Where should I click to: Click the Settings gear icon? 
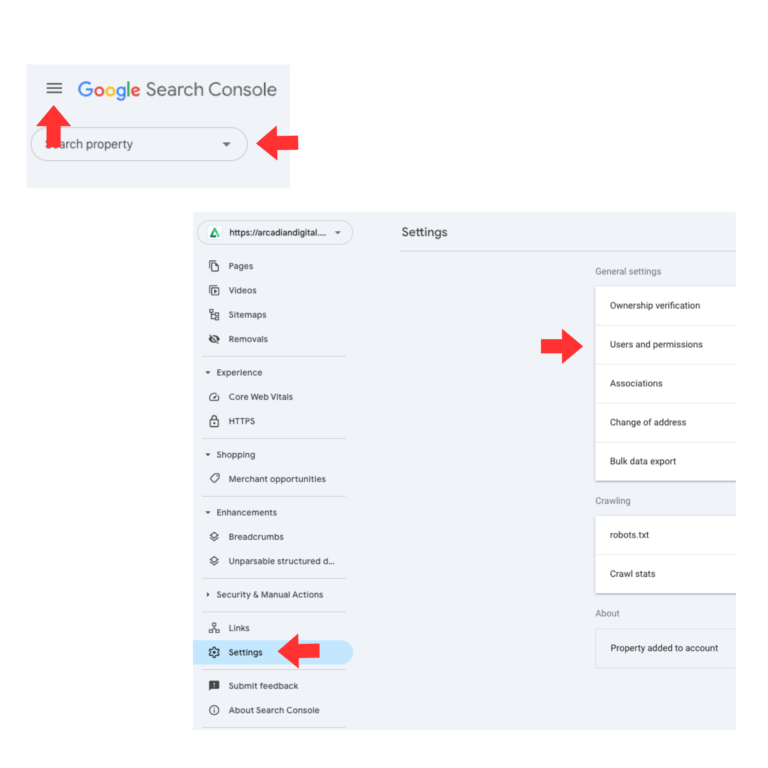(x=214, y=653)
